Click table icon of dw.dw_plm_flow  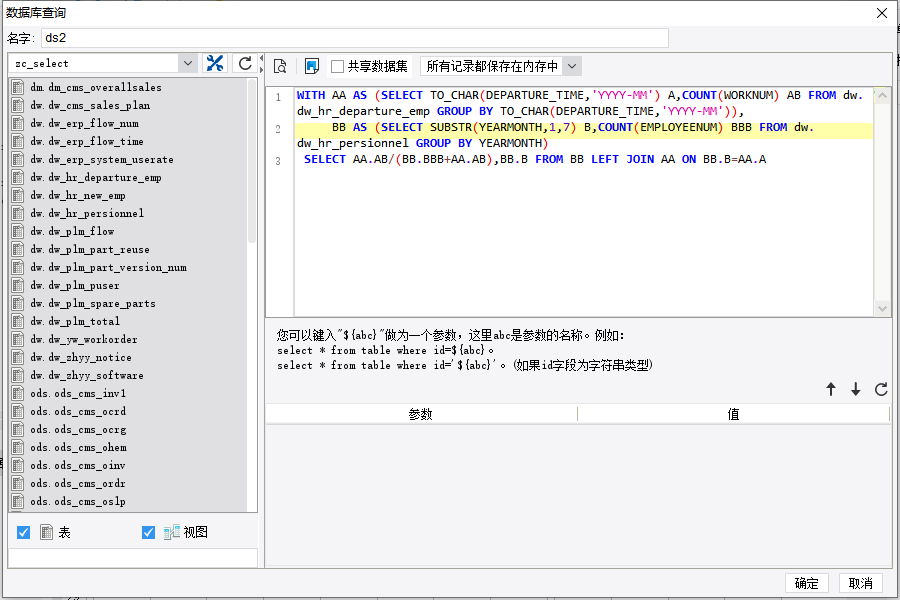pos(18,231)
